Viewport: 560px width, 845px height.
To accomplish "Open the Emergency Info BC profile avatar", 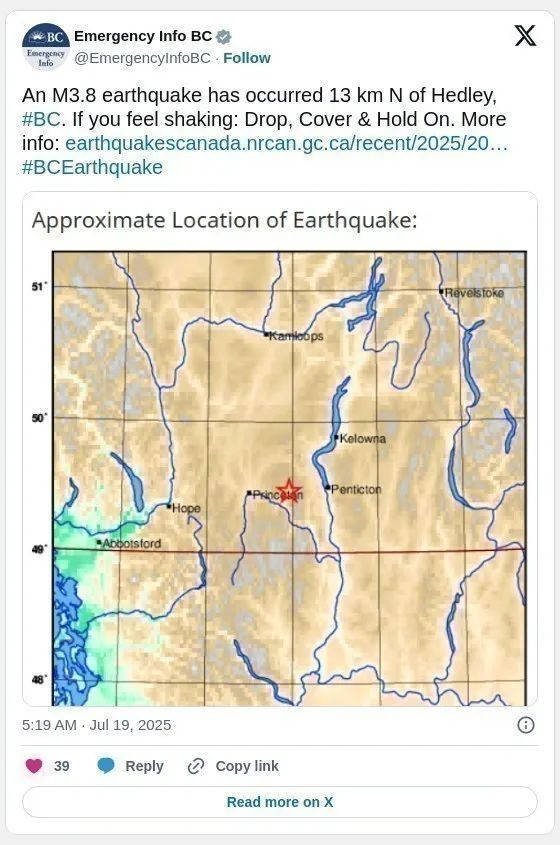I will 46,47.
